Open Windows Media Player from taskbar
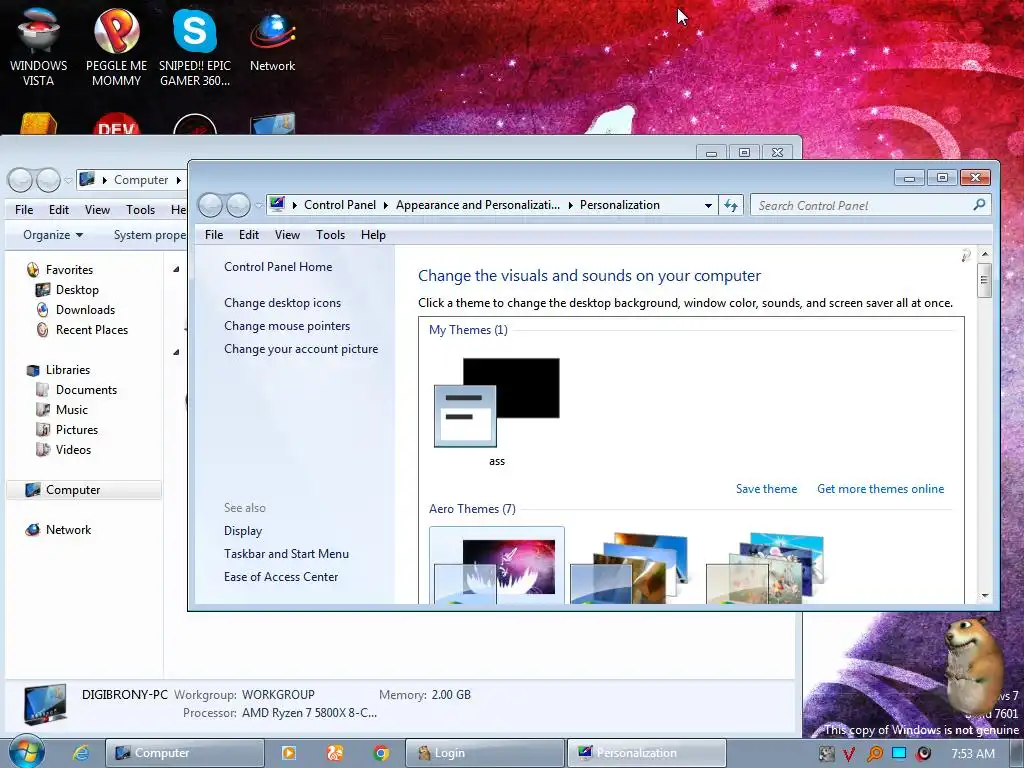This screenshot has height=768, width=1024. 288,753
